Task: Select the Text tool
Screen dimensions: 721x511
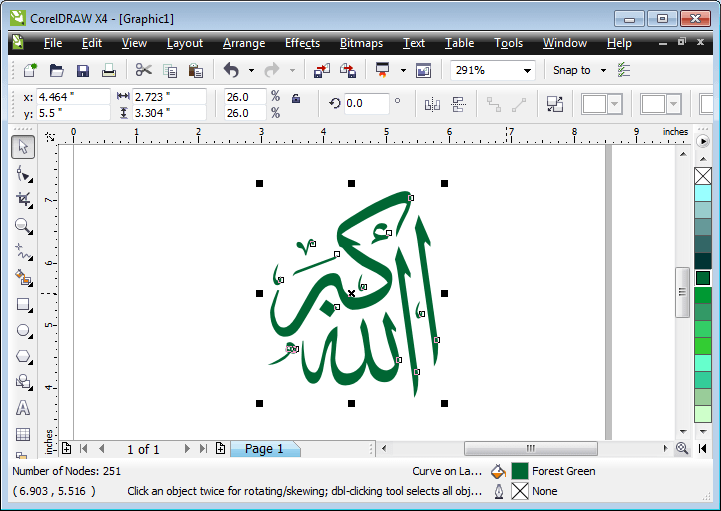Action: pyautogui.click(x=23, y=408)
